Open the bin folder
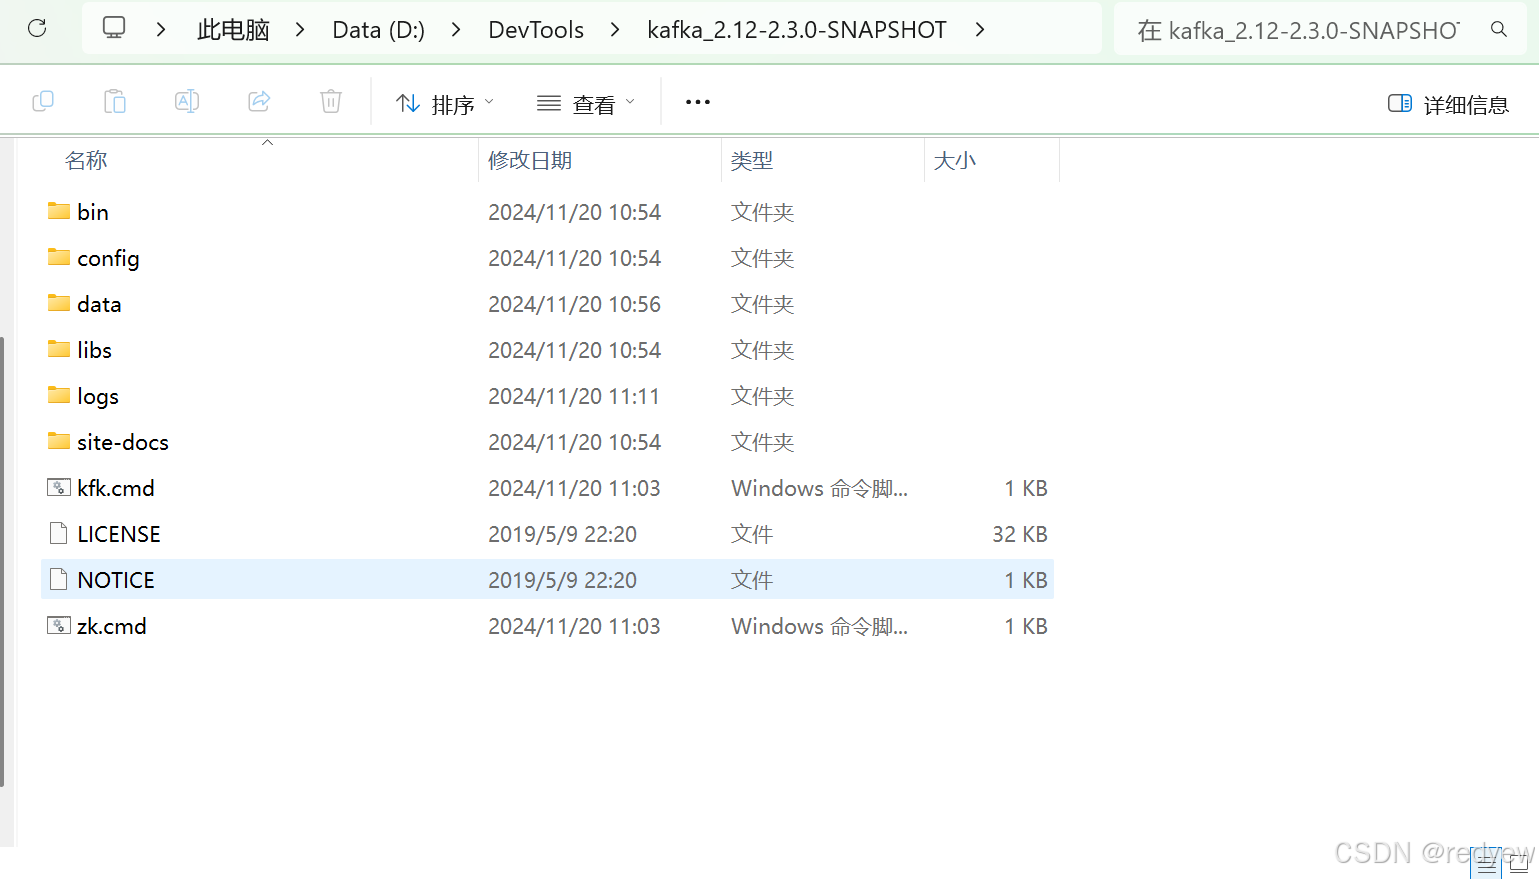 tap(93, 211)
